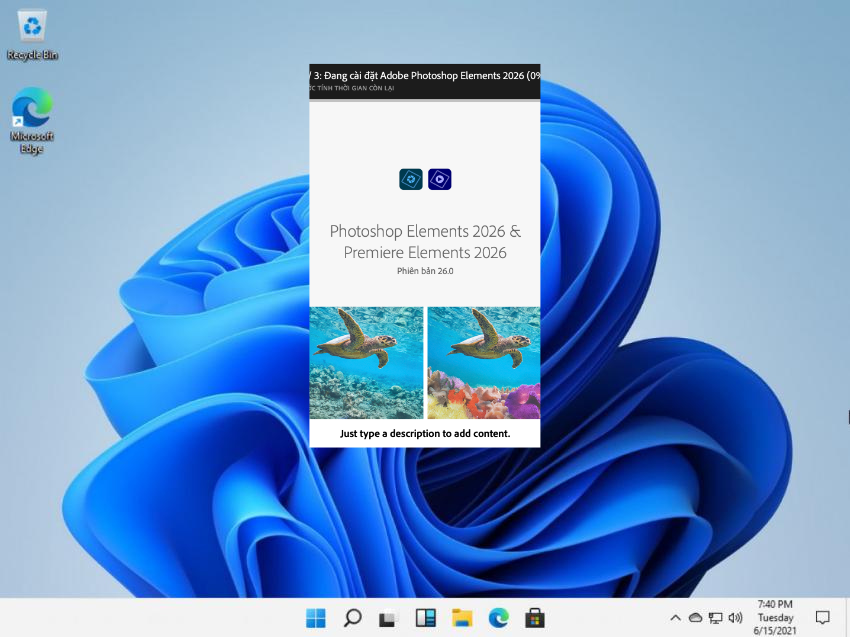Open the notification center
Viewport: 850px width, 637px height.
[823, 618]
